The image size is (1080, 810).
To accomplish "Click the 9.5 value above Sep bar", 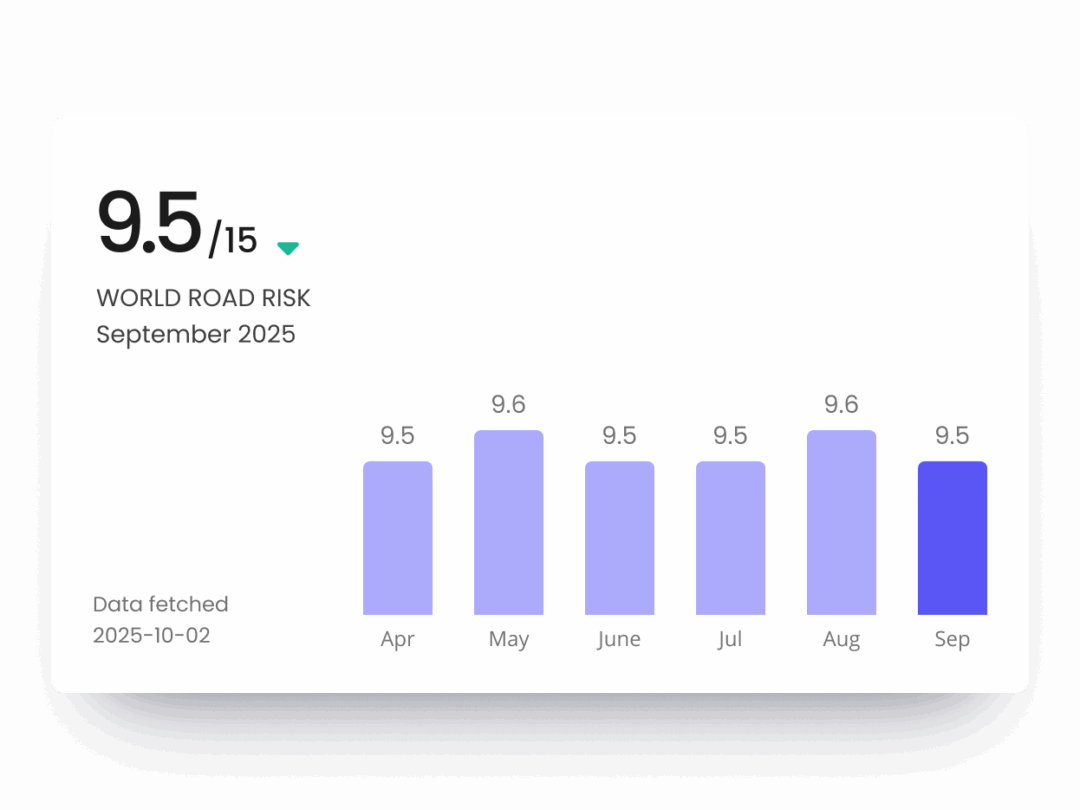I will pyautogui.click(x=953, y=436).
